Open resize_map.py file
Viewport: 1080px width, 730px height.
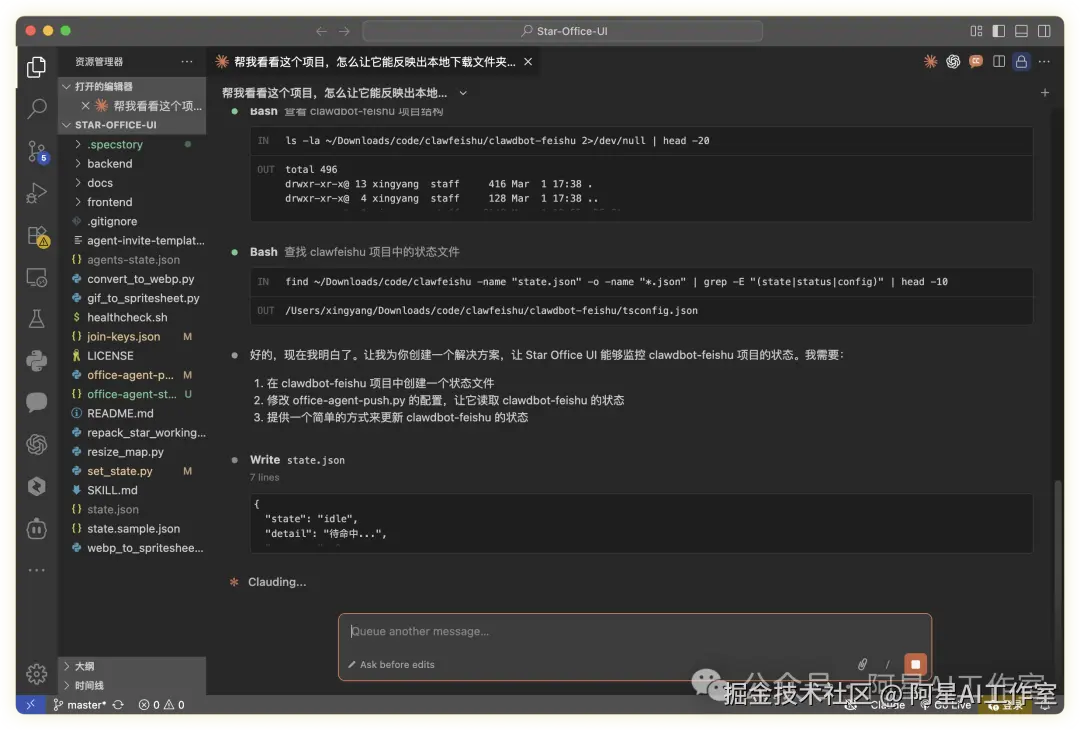tap(132, 452)
